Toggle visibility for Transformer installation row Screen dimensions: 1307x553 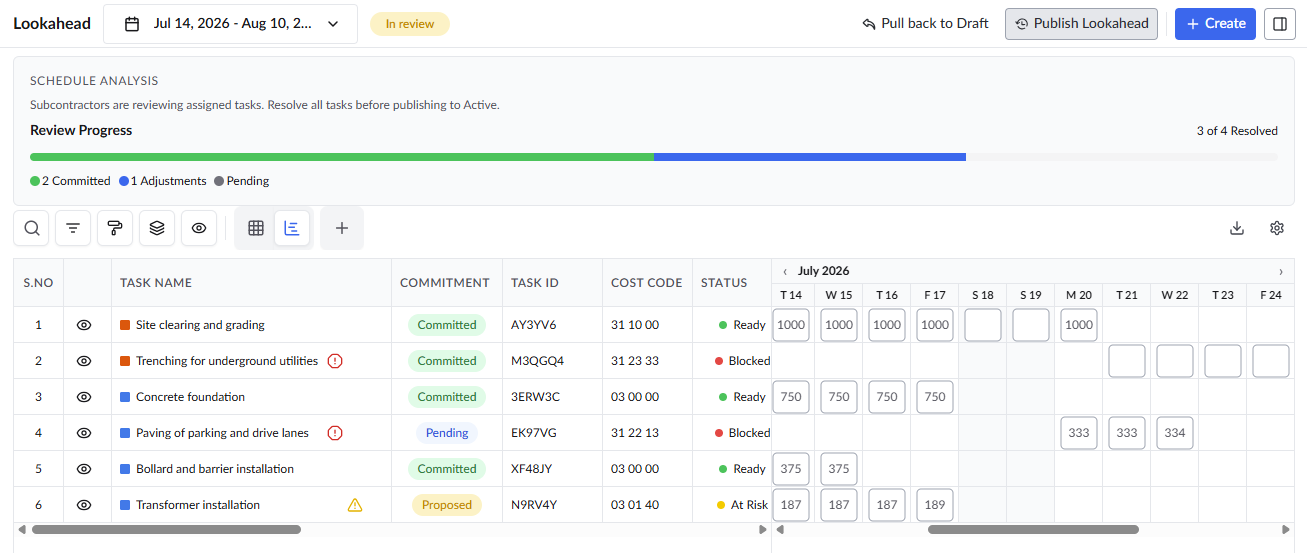(84, 505)
